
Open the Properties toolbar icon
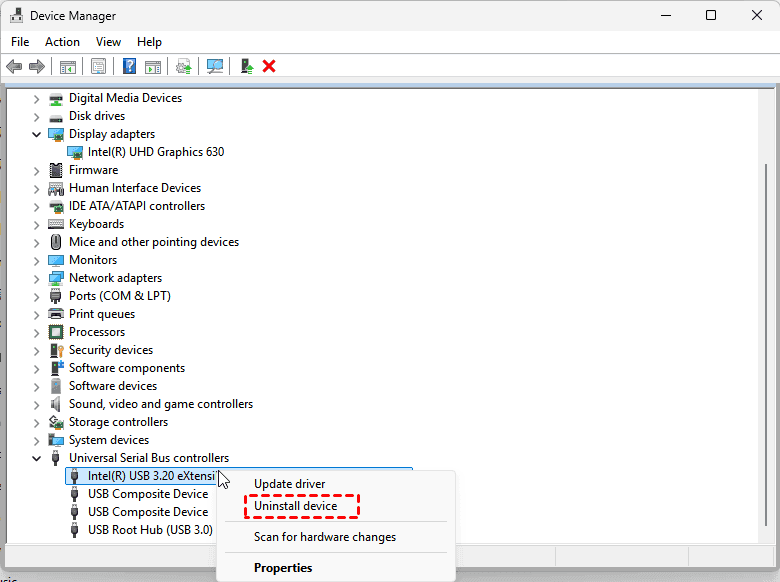click(x=99, y=66)
